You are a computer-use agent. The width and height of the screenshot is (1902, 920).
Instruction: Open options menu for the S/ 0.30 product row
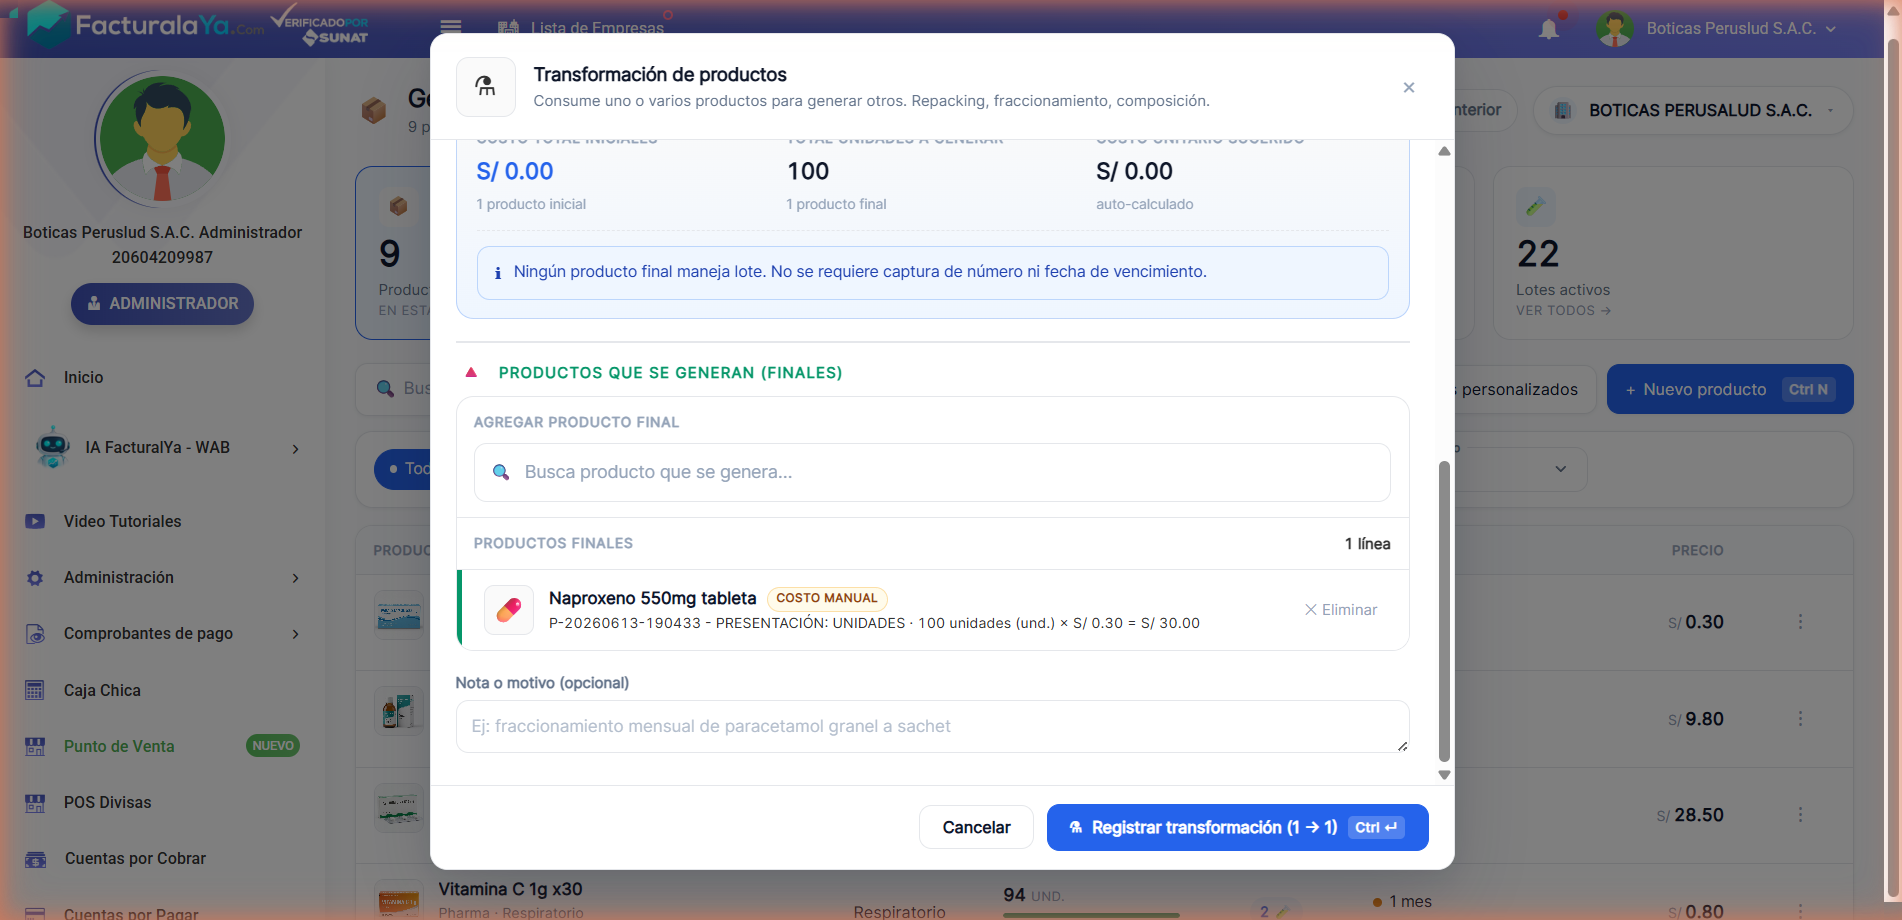pos(1800,622)
